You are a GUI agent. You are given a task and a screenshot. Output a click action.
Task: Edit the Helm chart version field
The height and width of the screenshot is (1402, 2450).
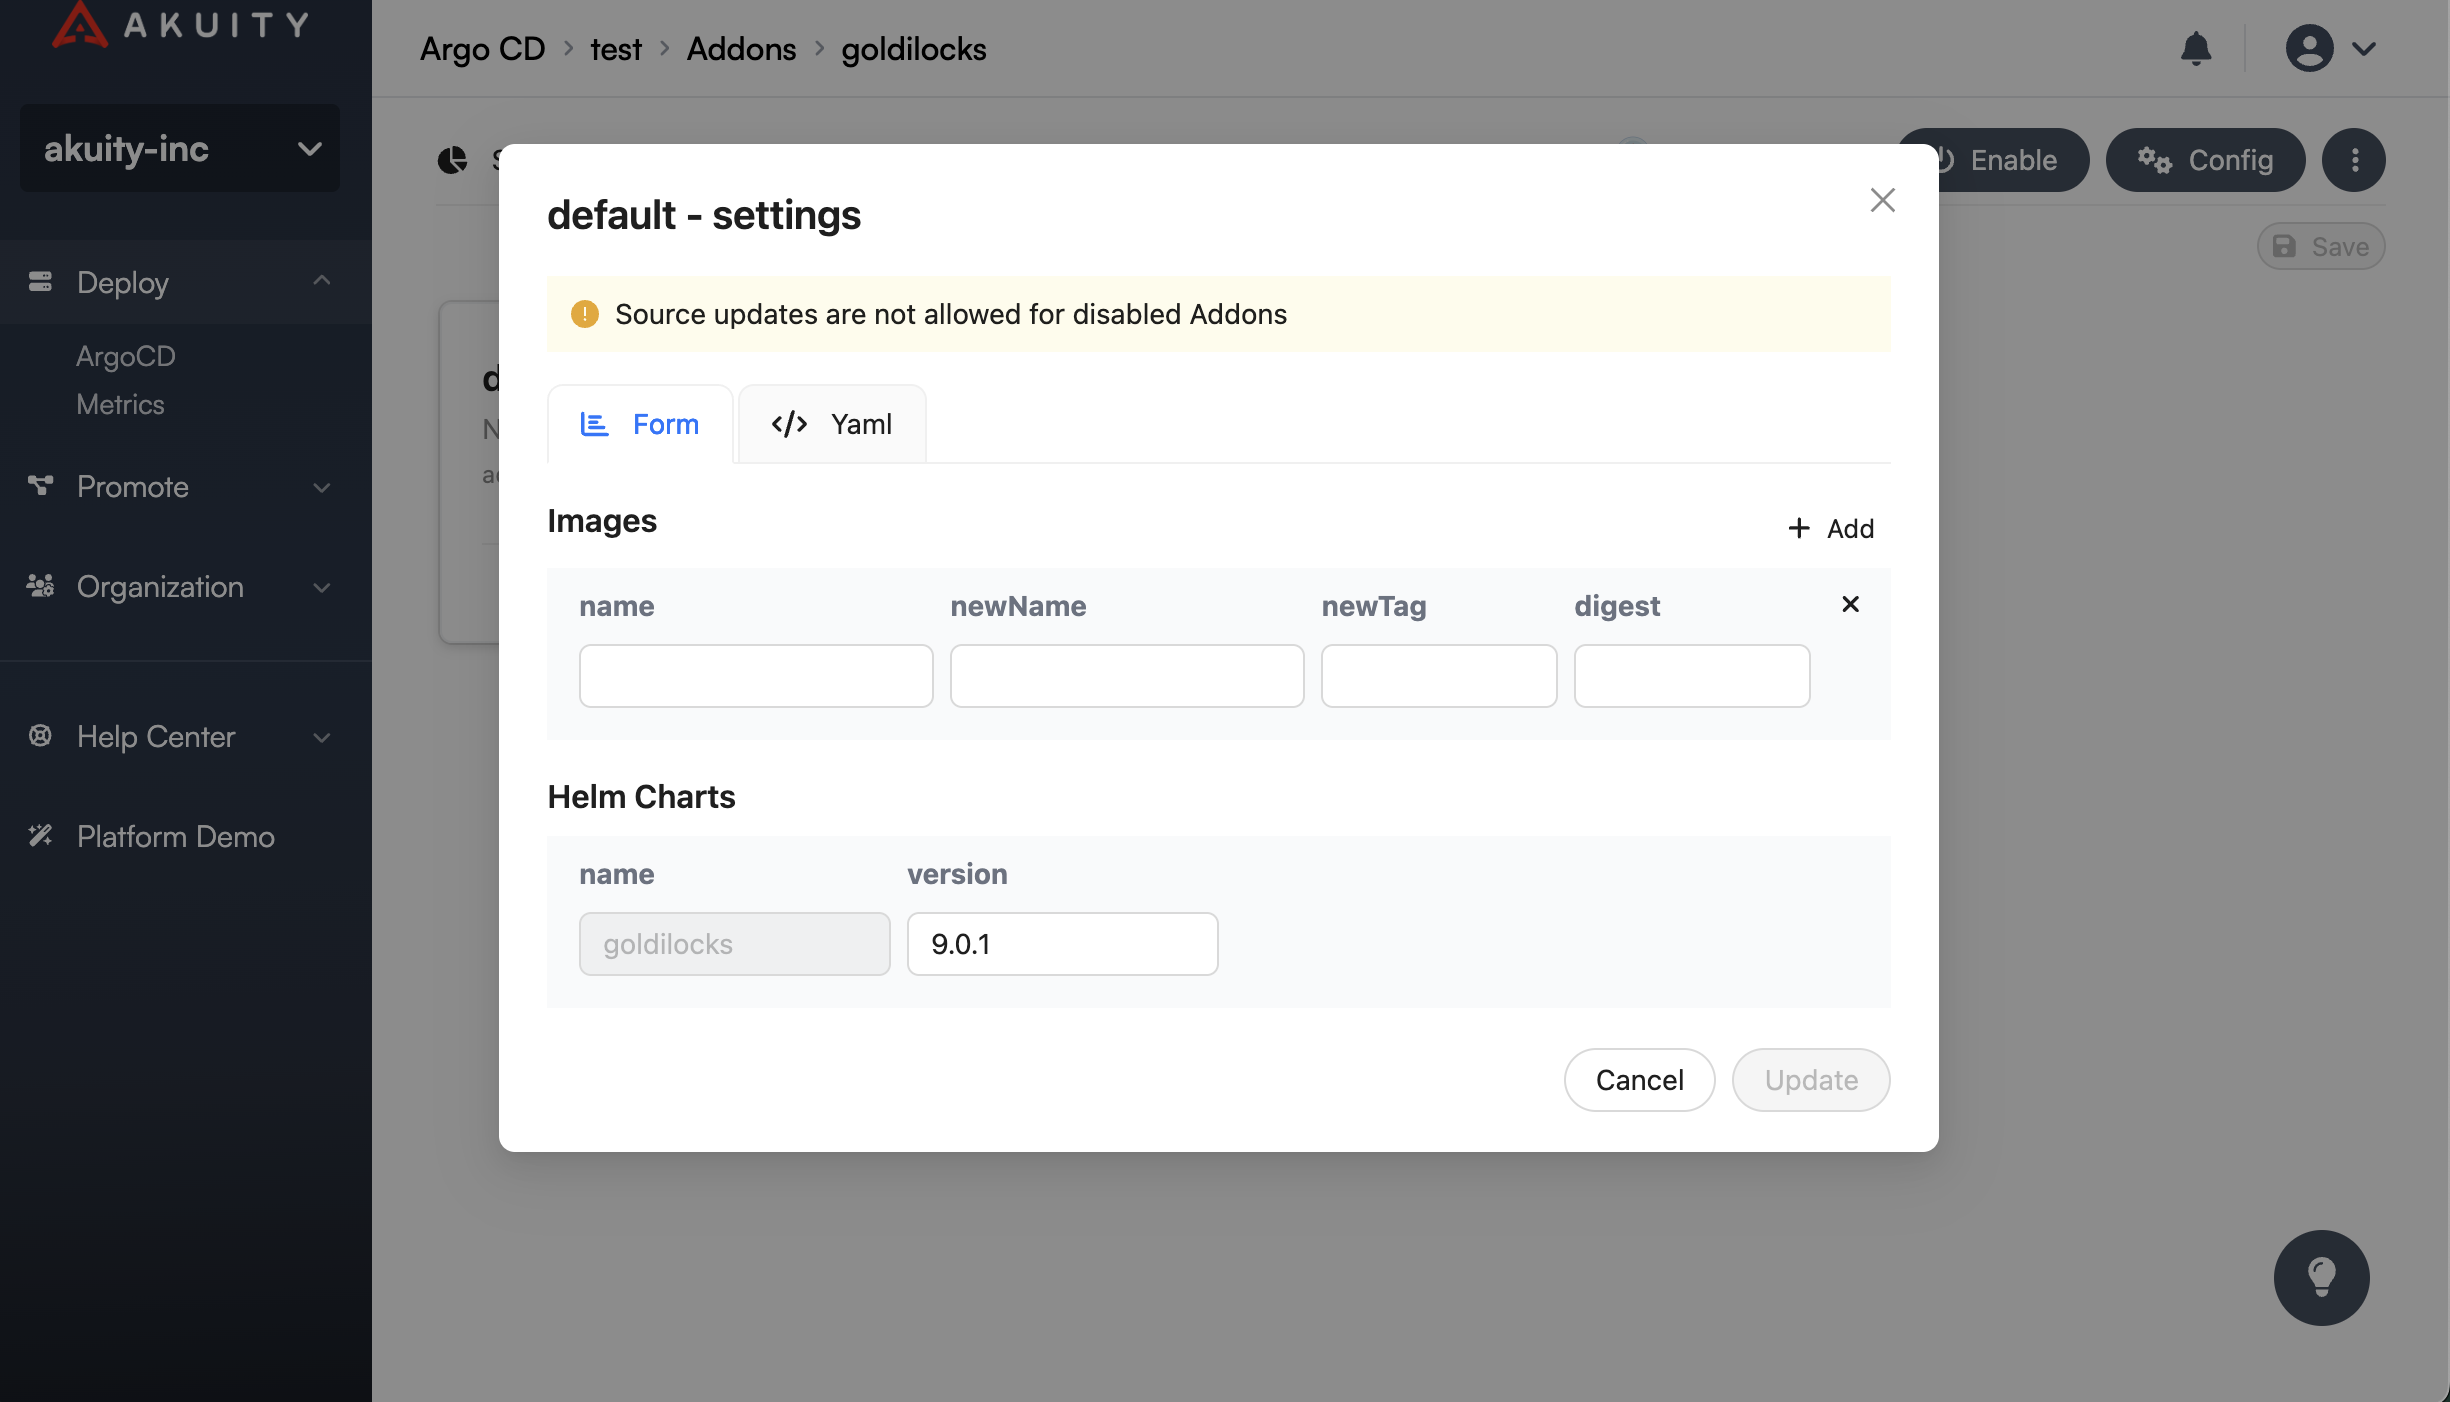(1063, 944)
